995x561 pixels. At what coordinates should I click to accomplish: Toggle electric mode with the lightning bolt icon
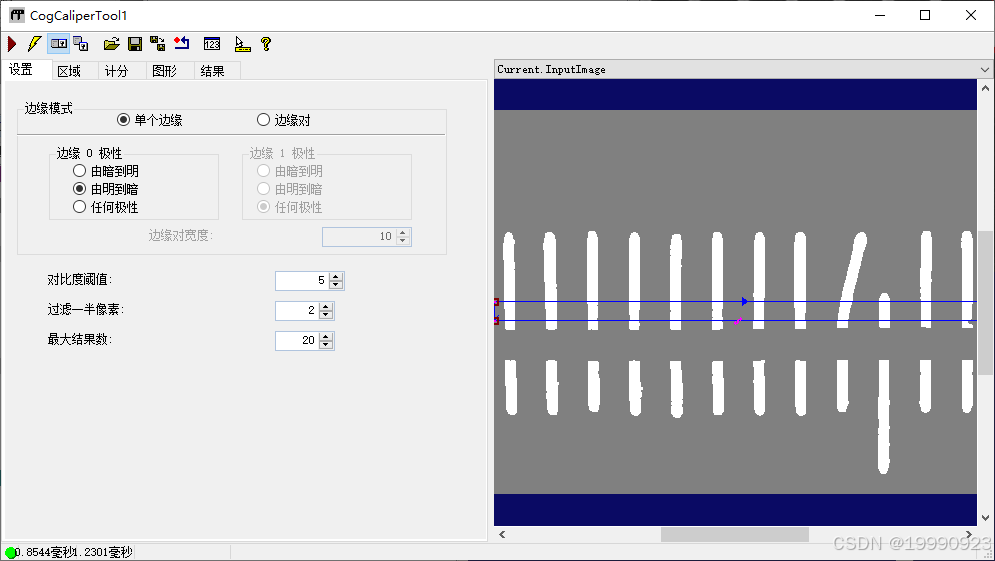click(34, 44)
